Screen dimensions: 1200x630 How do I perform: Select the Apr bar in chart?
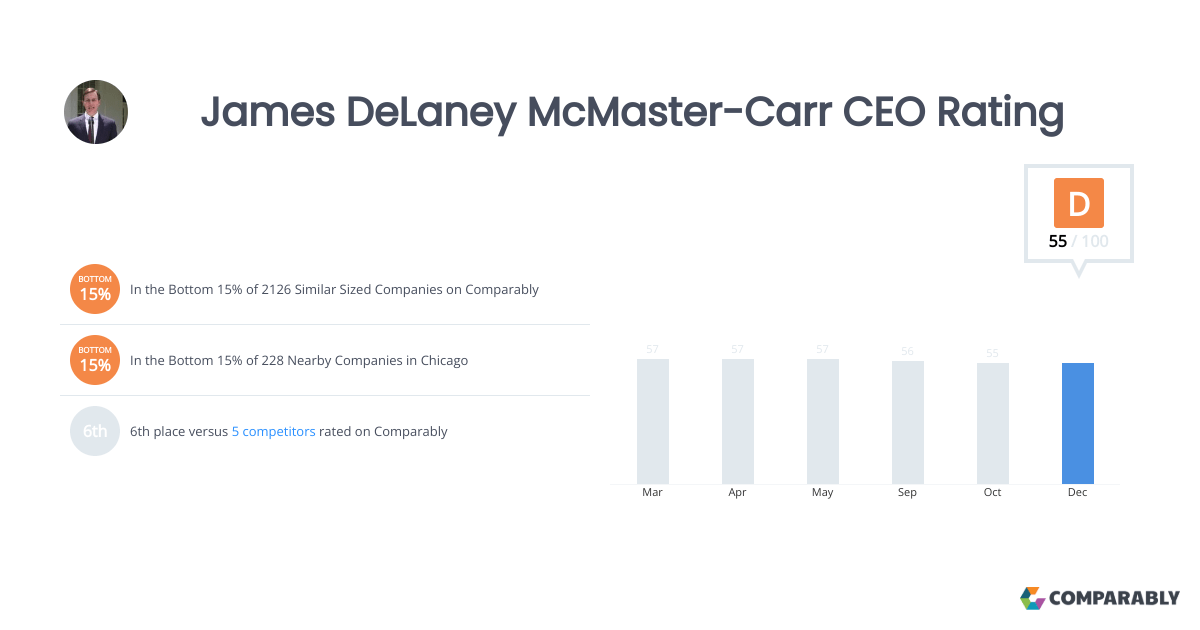coord(738,421)
